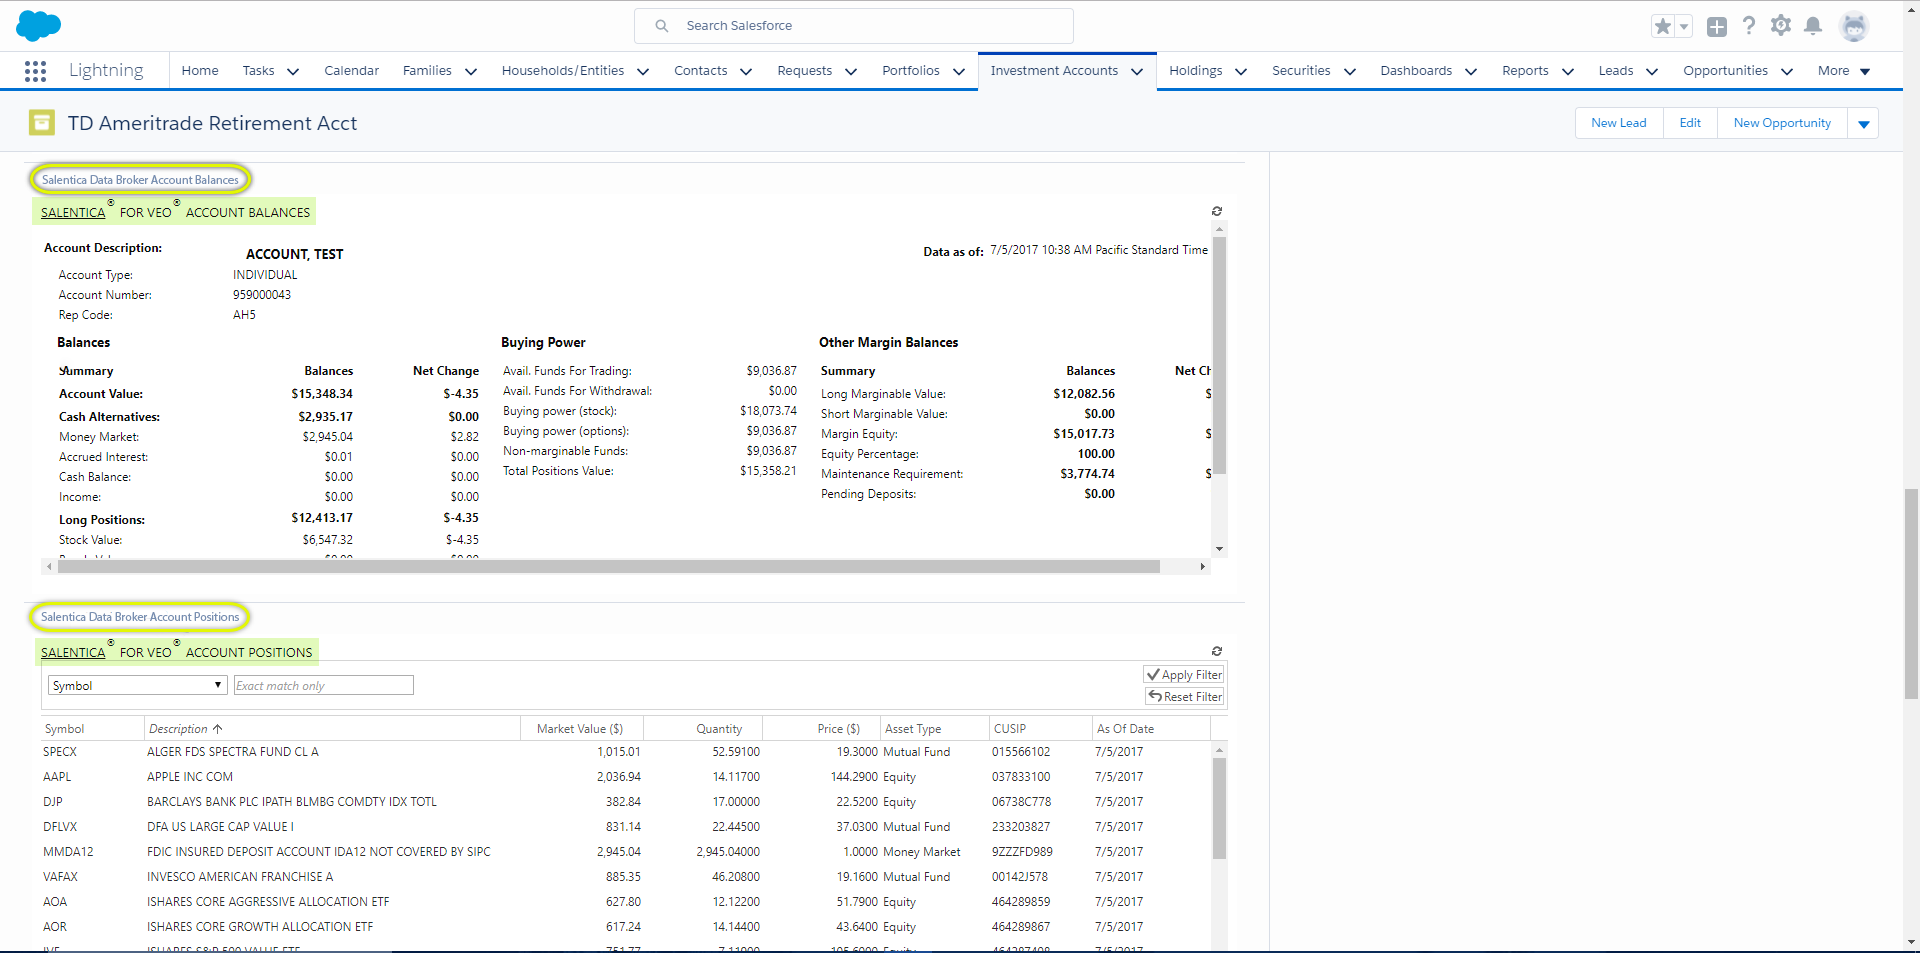The height and width of the screenshot is (953, 1920).
Task: Select the MMDA12 symbol cell
Action: point(68,851)
